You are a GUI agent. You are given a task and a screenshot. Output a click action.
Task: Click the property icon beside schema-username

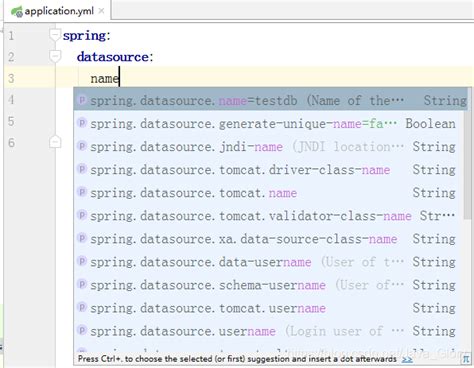82,284
